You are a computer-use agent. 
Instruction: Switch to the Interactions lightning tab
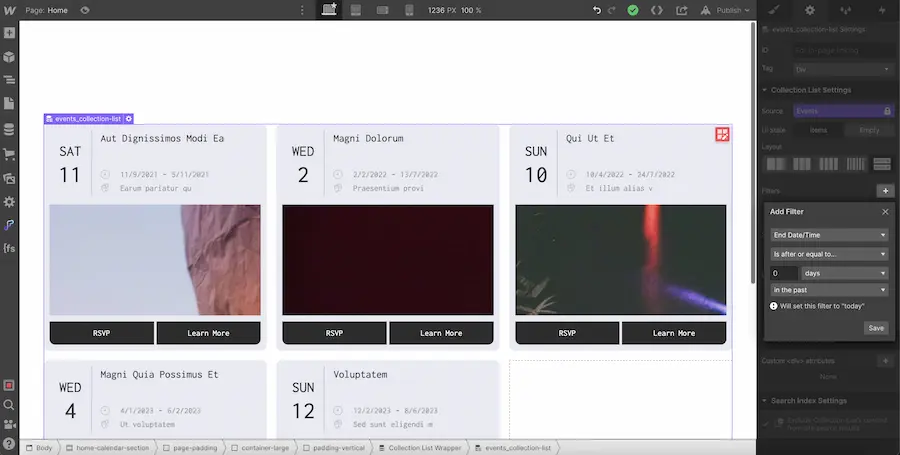click(x=882, y=10)
